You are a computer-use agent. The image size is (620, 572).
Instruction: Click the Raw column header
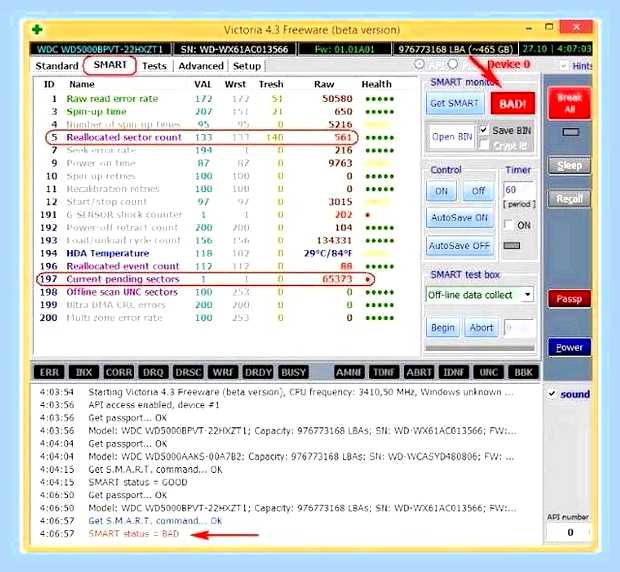pyautogui.click(x=324, y=84)
